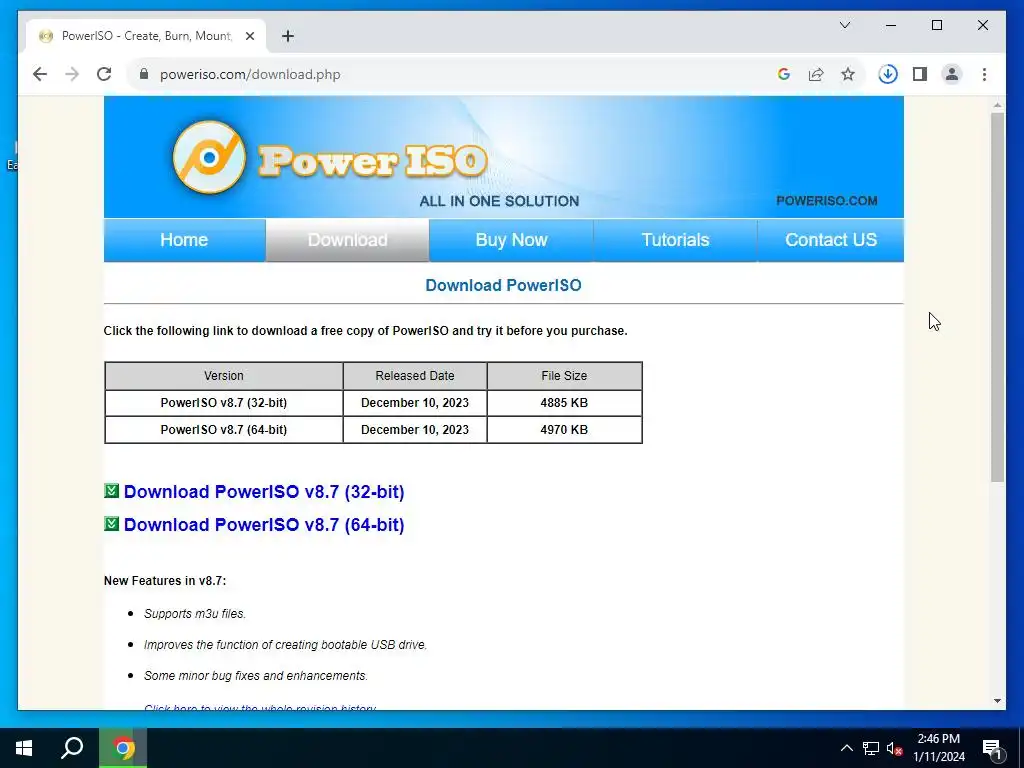View site info via the padlock icon

click(x=144, y=74)
